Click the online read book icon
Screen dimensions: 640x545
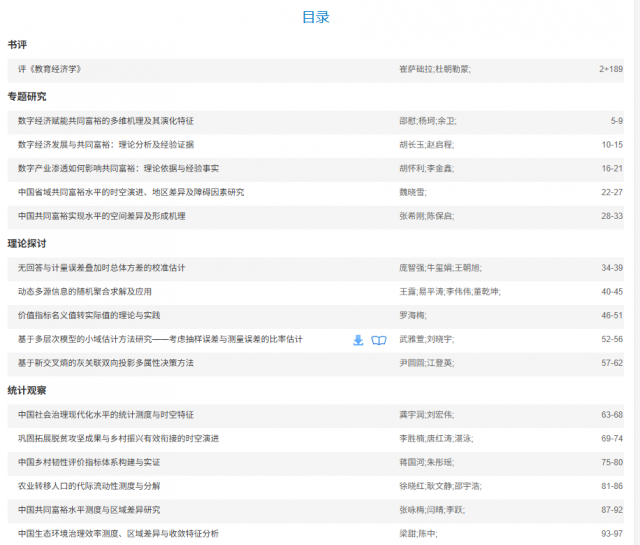pyautogui.click(x=379, y=340)
